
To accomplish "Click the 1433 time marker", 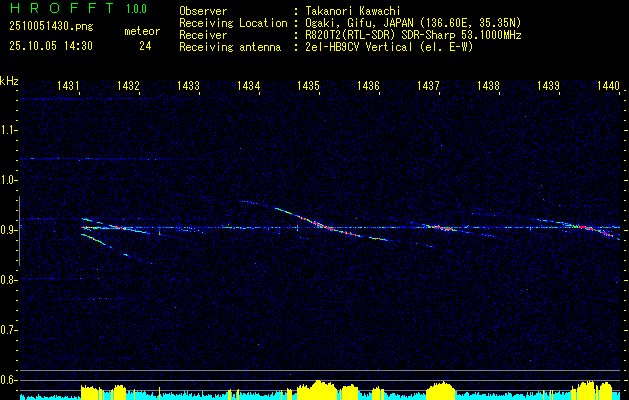I will [x=188, y=85].
